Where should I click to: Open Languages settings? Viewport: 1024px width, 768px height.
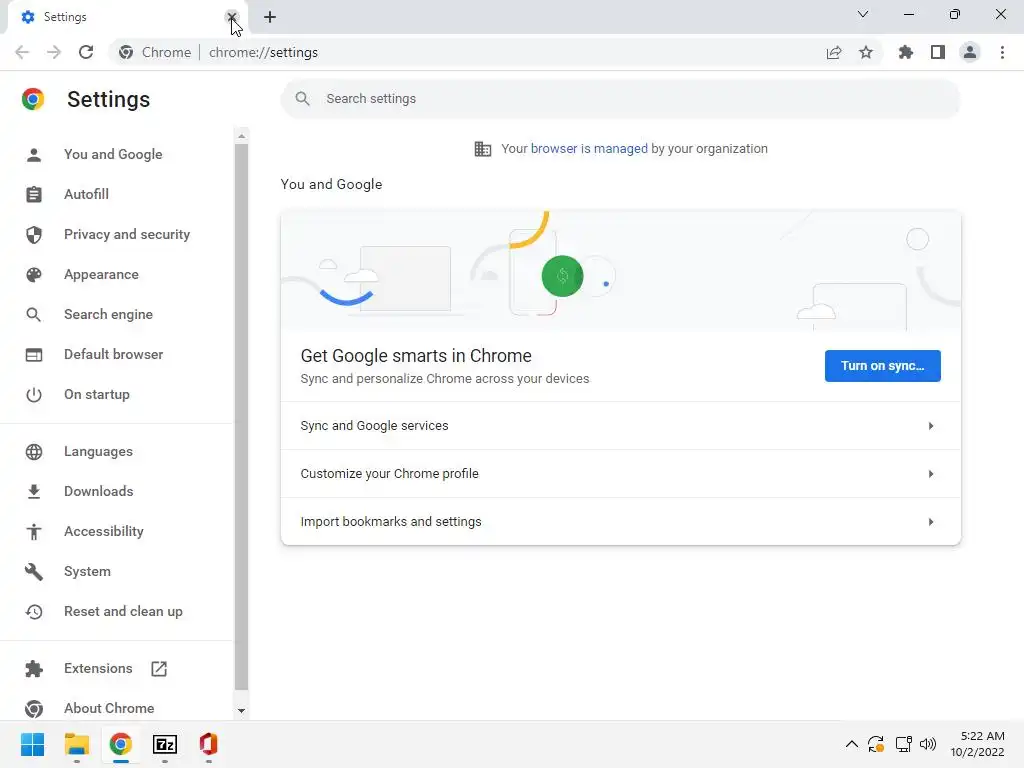tap(98, 451)
